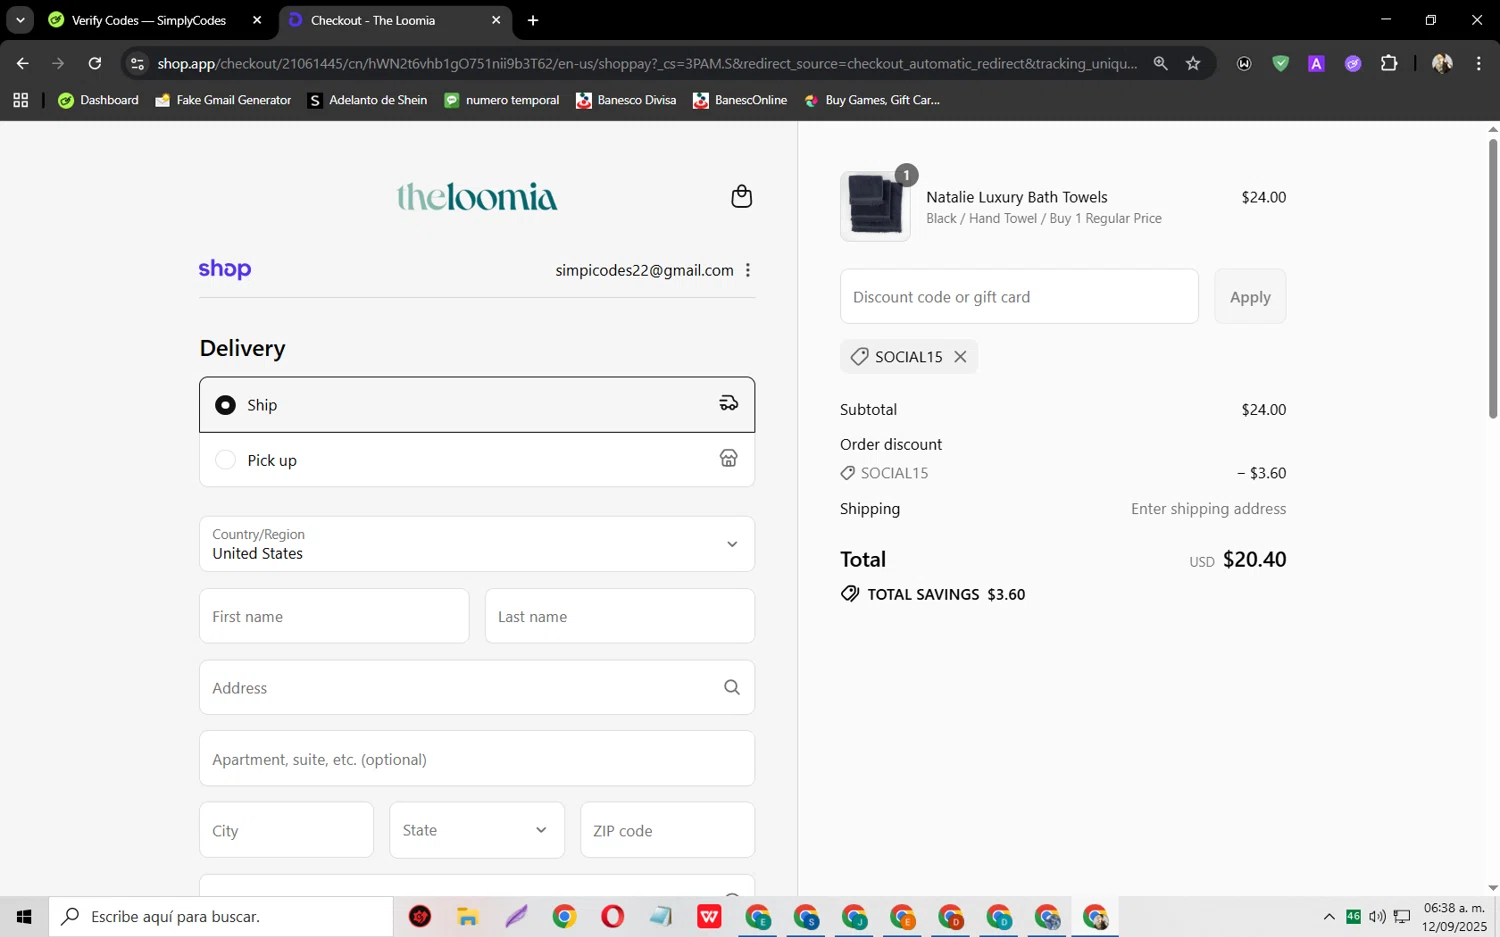Screen dimensions: 1500x937
Task: Click the Natalie Luxury Bath Towels title
Action: (1017, 197)
